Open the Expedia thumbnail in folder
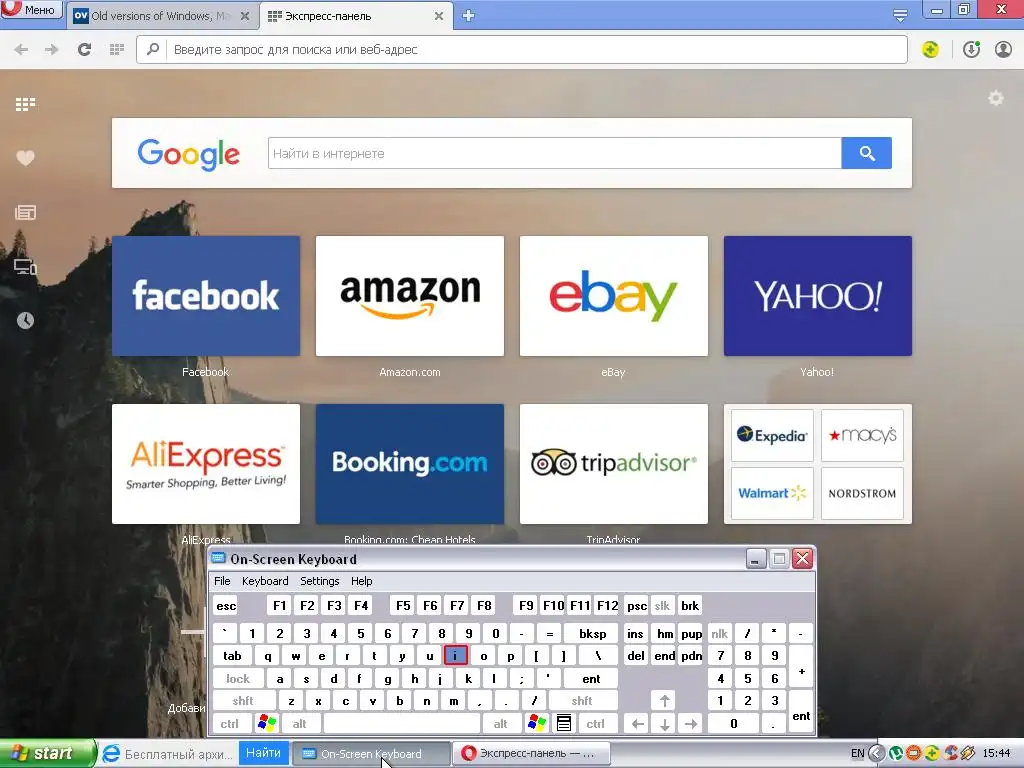 [772, 436]
